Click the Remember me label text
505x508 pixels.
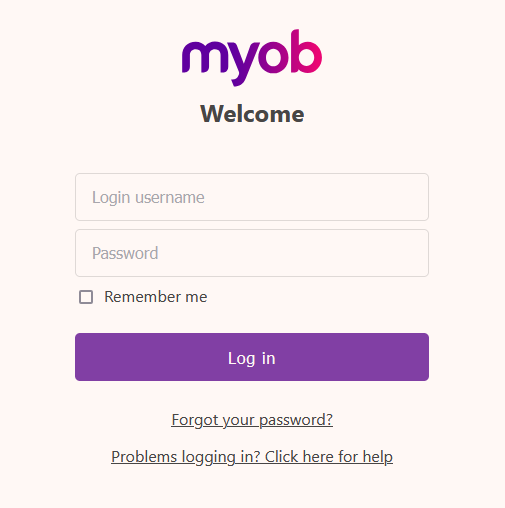point(156,297)
